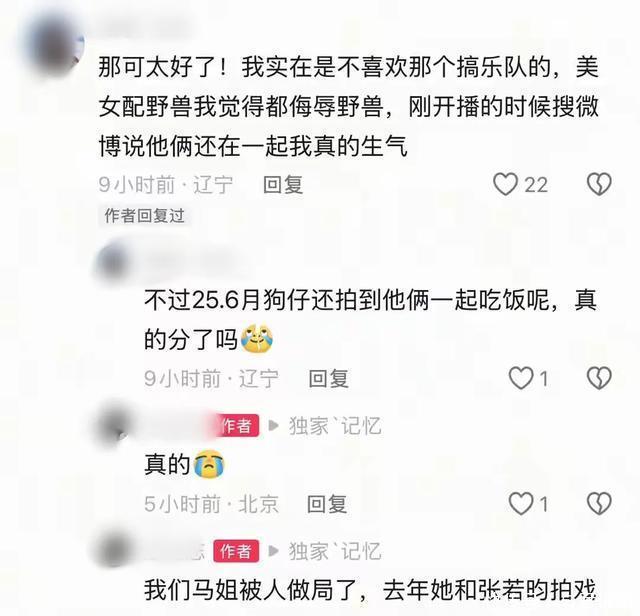Reply to the top comment from 辽宁

(283, 185)
